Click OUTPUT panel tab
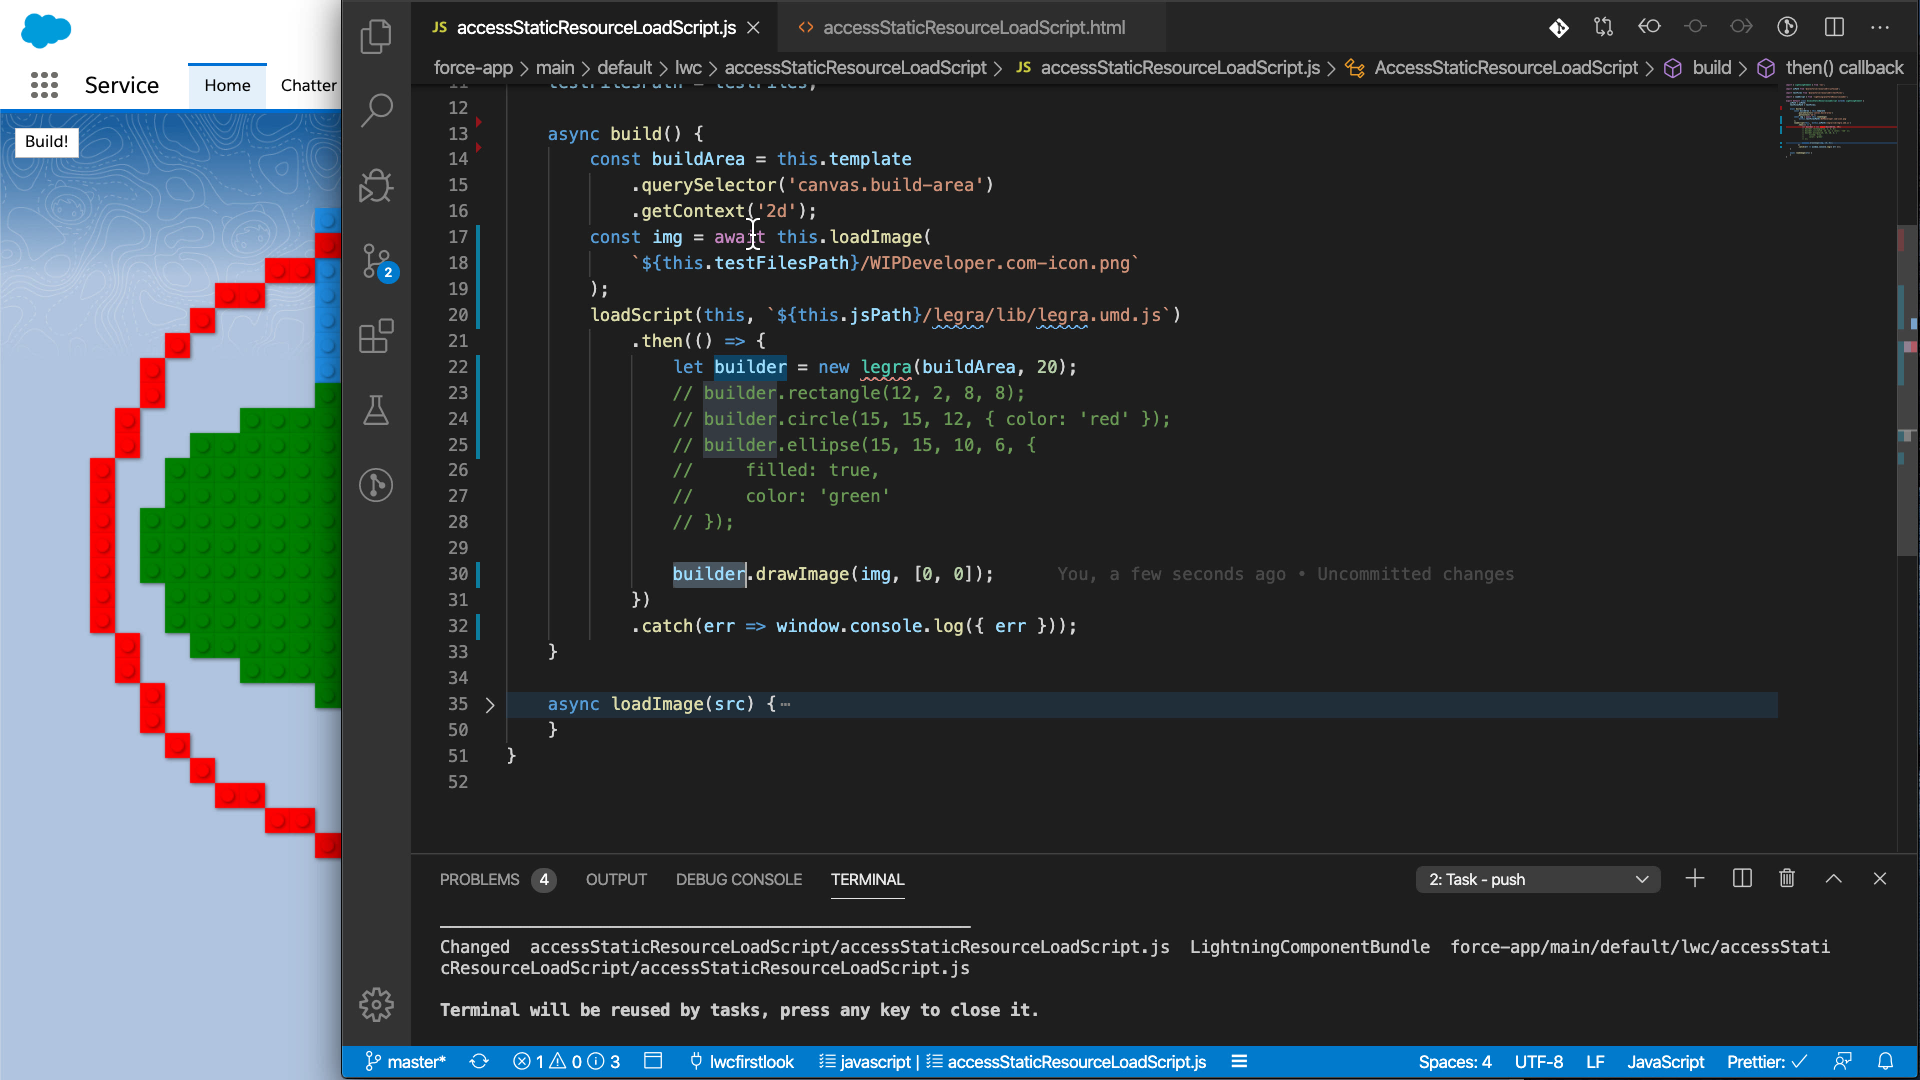Screen dimensions: 1920x1080 point(617,880)
